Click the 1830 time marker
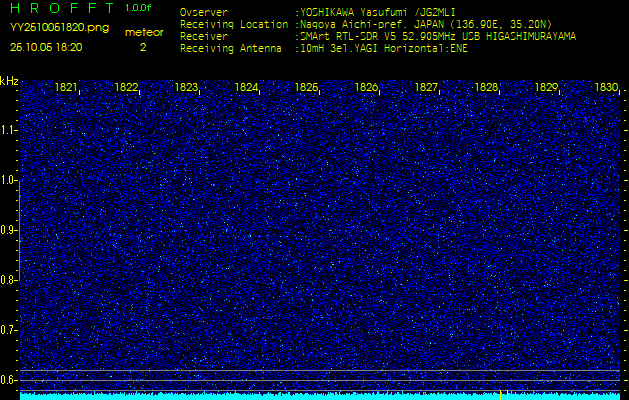 [x=606, y=88]
